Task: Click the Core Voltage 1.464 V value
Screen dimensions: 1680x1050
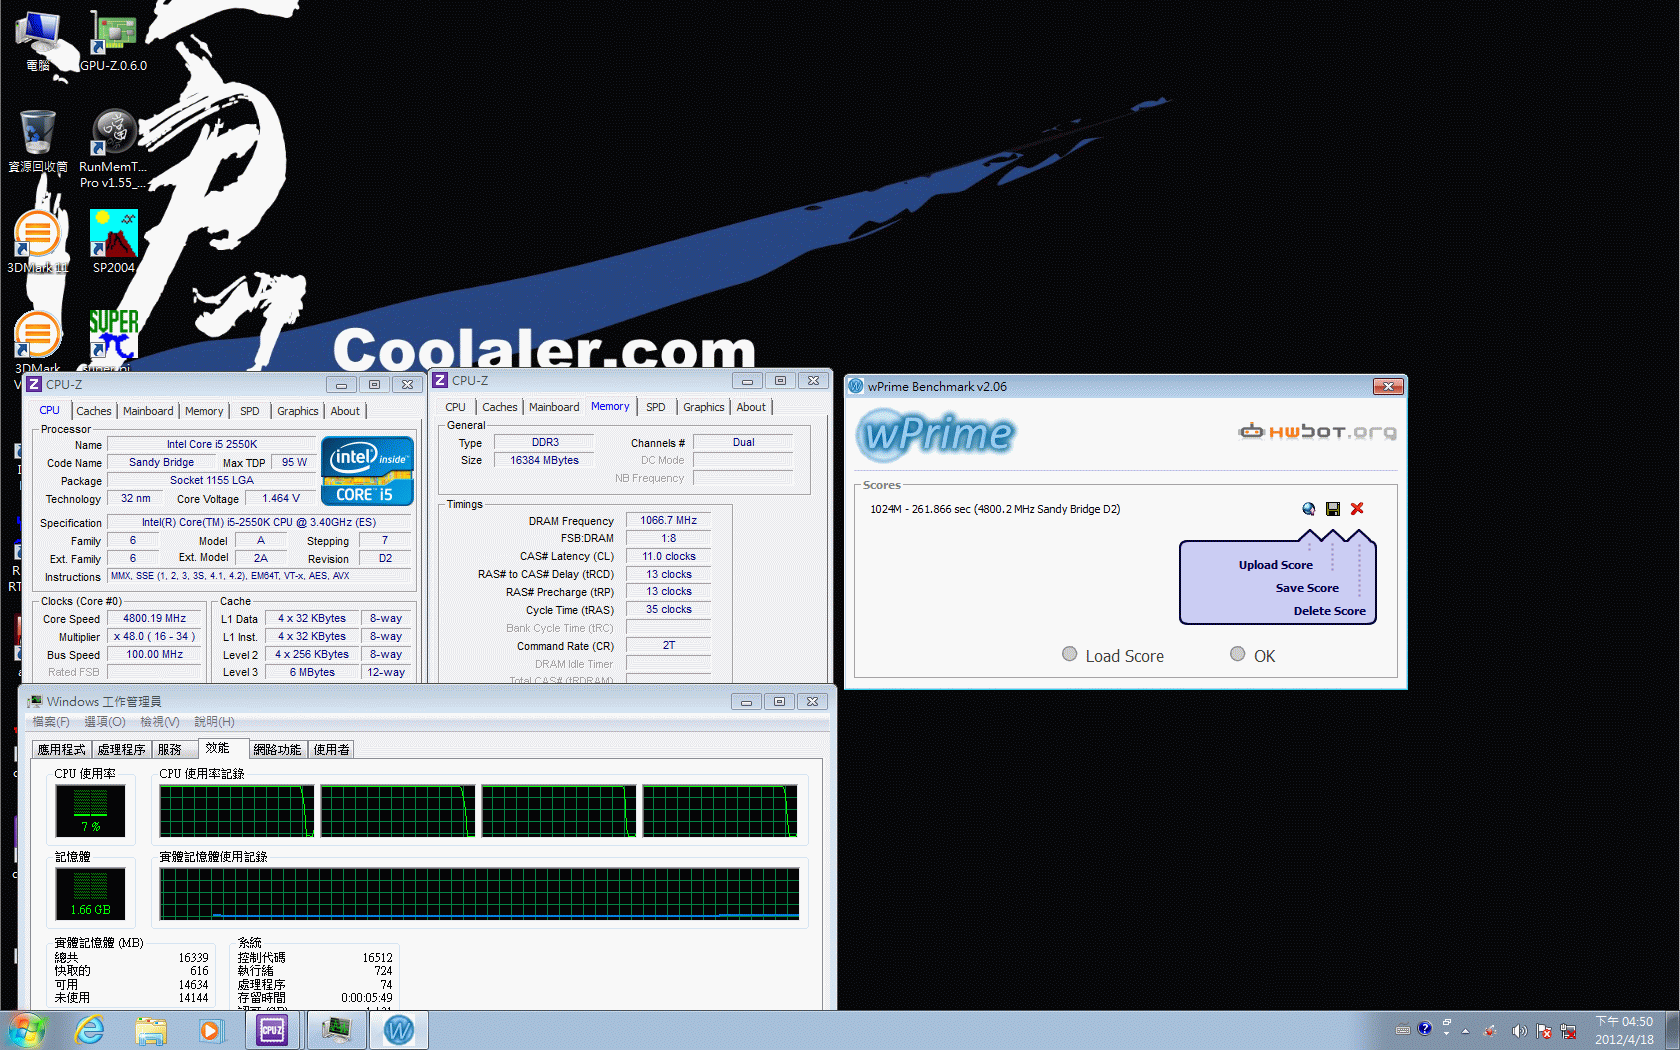Action: pyautogui.click(x=281, y=499)
